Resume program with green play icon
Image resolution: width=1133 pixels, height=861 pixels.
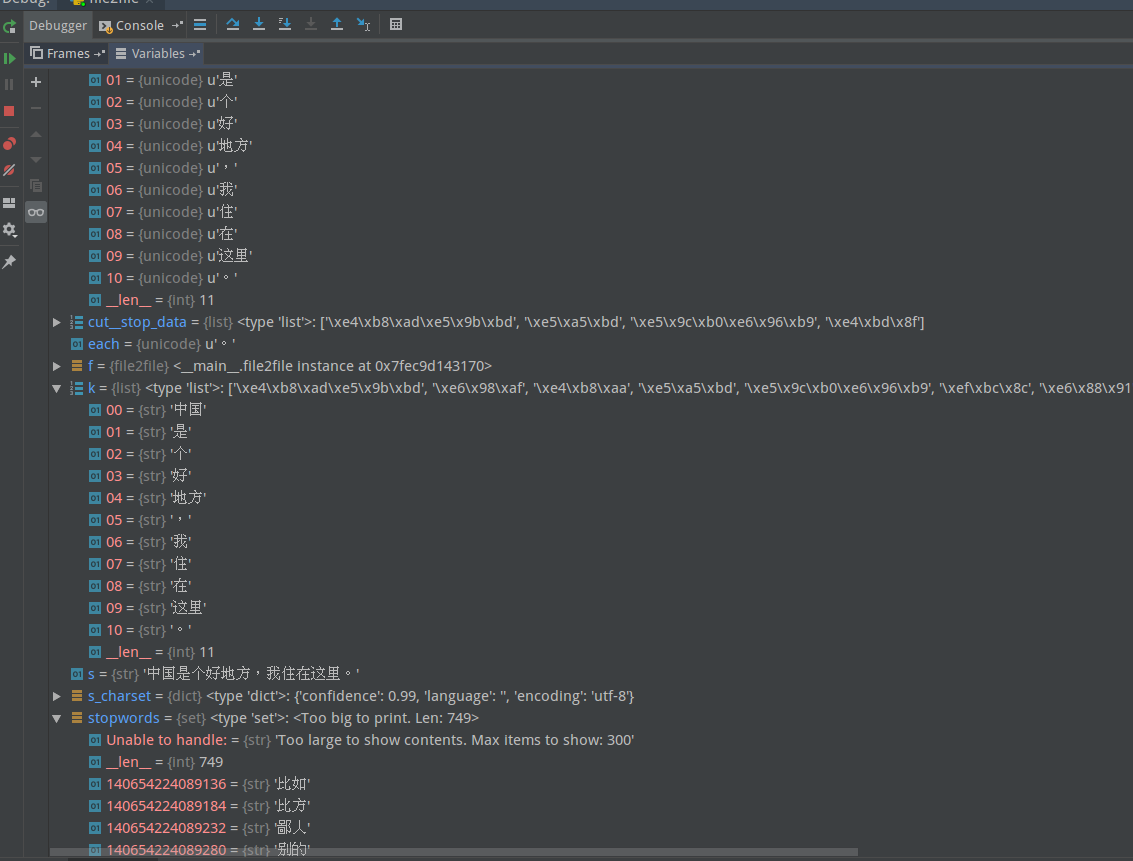(x=9, y=58)
